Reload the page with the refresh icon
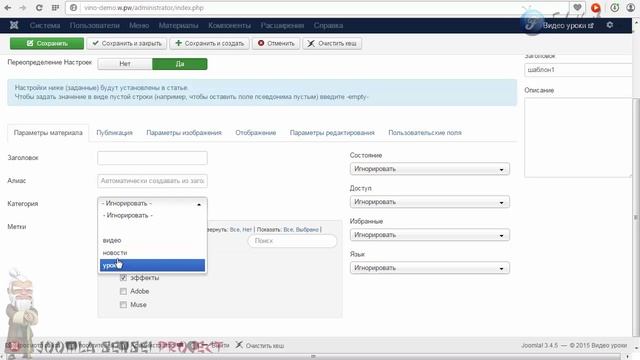 39,8
